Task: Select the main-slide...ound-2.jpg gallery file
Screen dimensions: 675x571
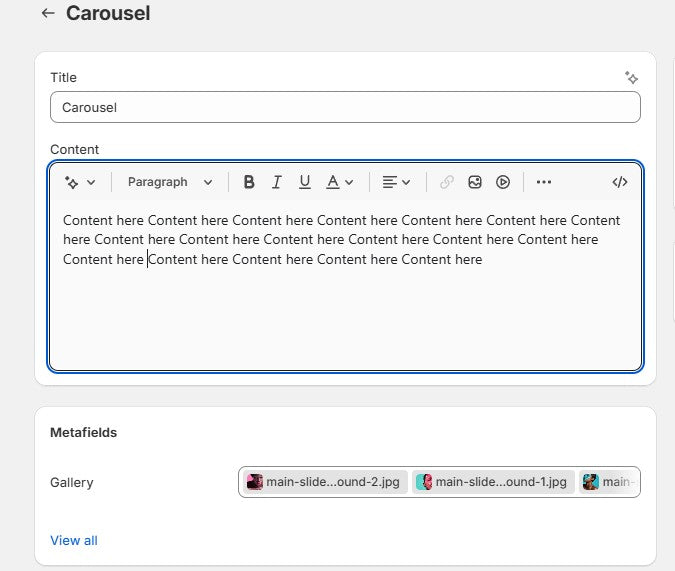Action: (x=324, y=482)
